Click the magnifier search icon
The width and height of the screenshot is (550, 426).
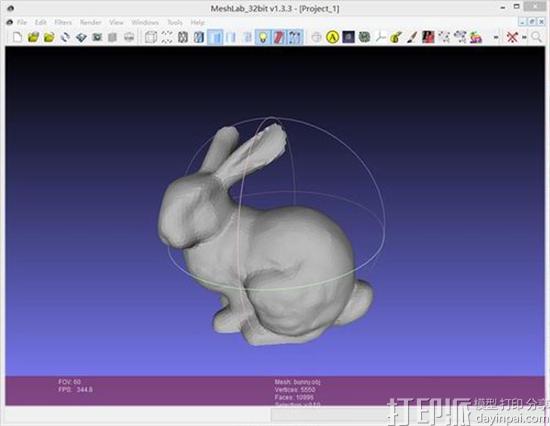537,37
